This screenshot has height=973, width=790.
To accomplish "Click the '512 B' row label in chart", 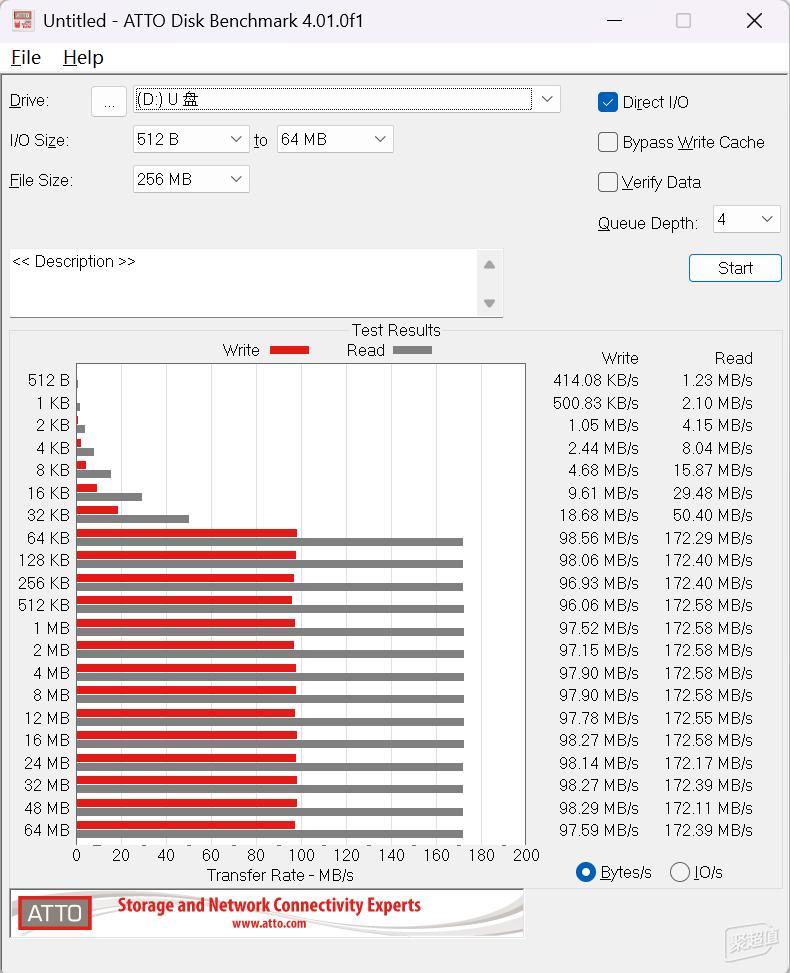I will pos(48,380).
